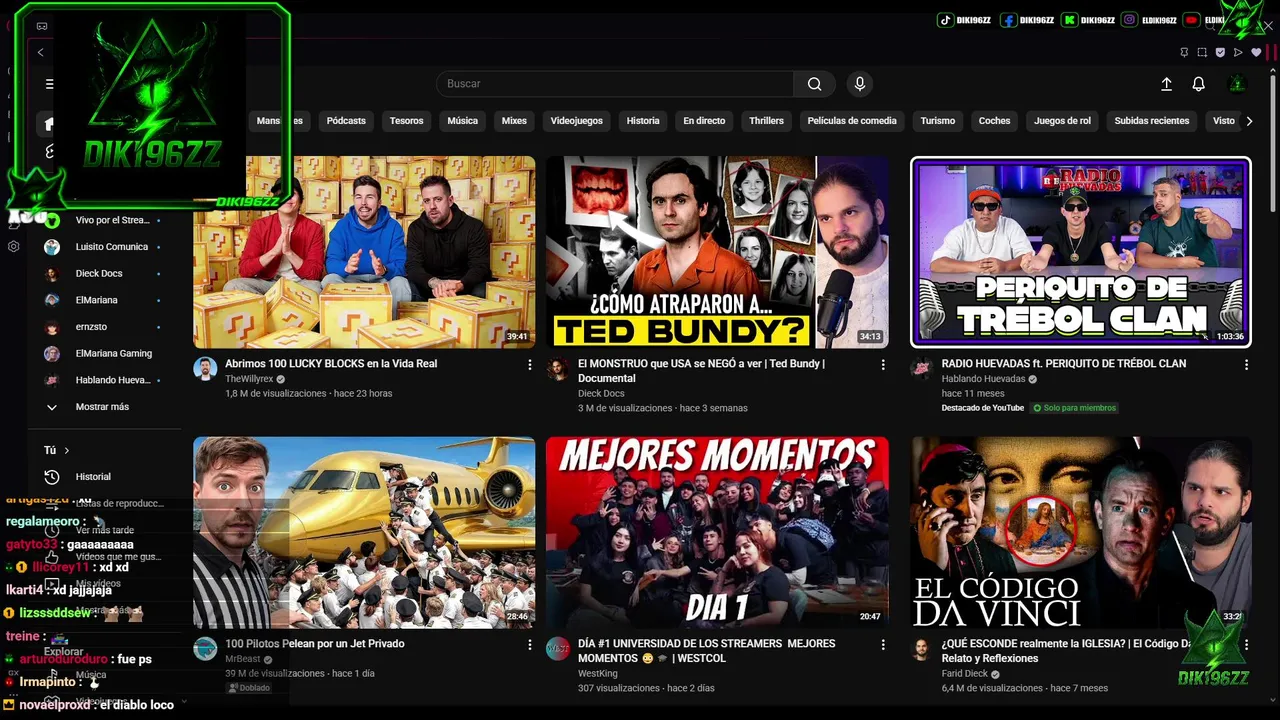Select the Historia chip
The height and width of the screenshot is (720, 1280).
(x=643, y=121)
